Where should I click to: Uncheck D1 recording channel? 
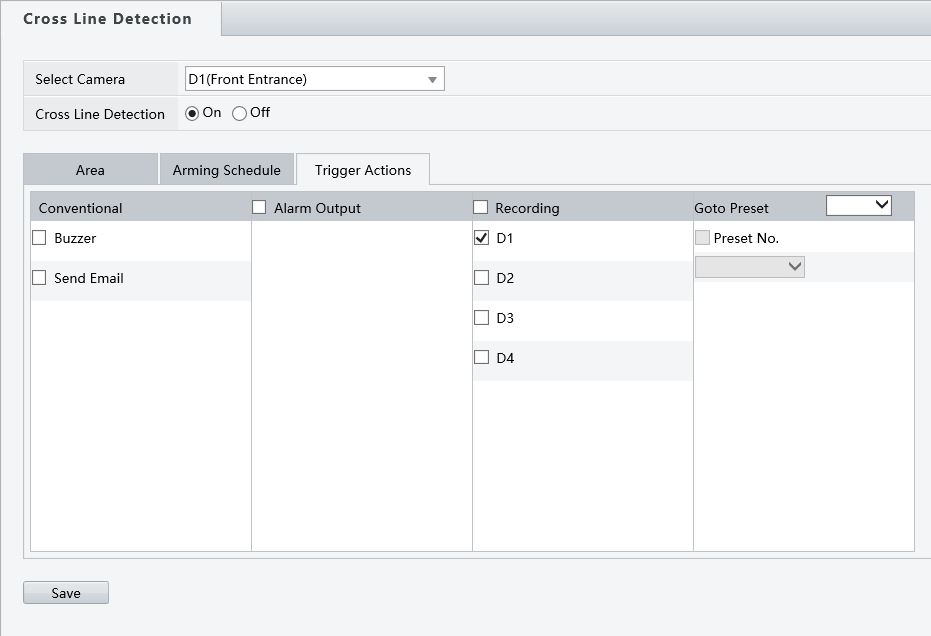tap(482, 238)
